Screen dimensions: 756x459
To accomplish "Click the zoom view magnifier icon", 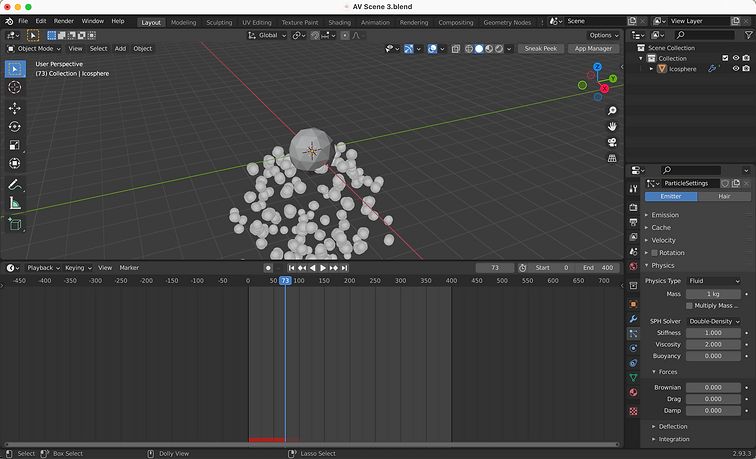I will [612, 111].
